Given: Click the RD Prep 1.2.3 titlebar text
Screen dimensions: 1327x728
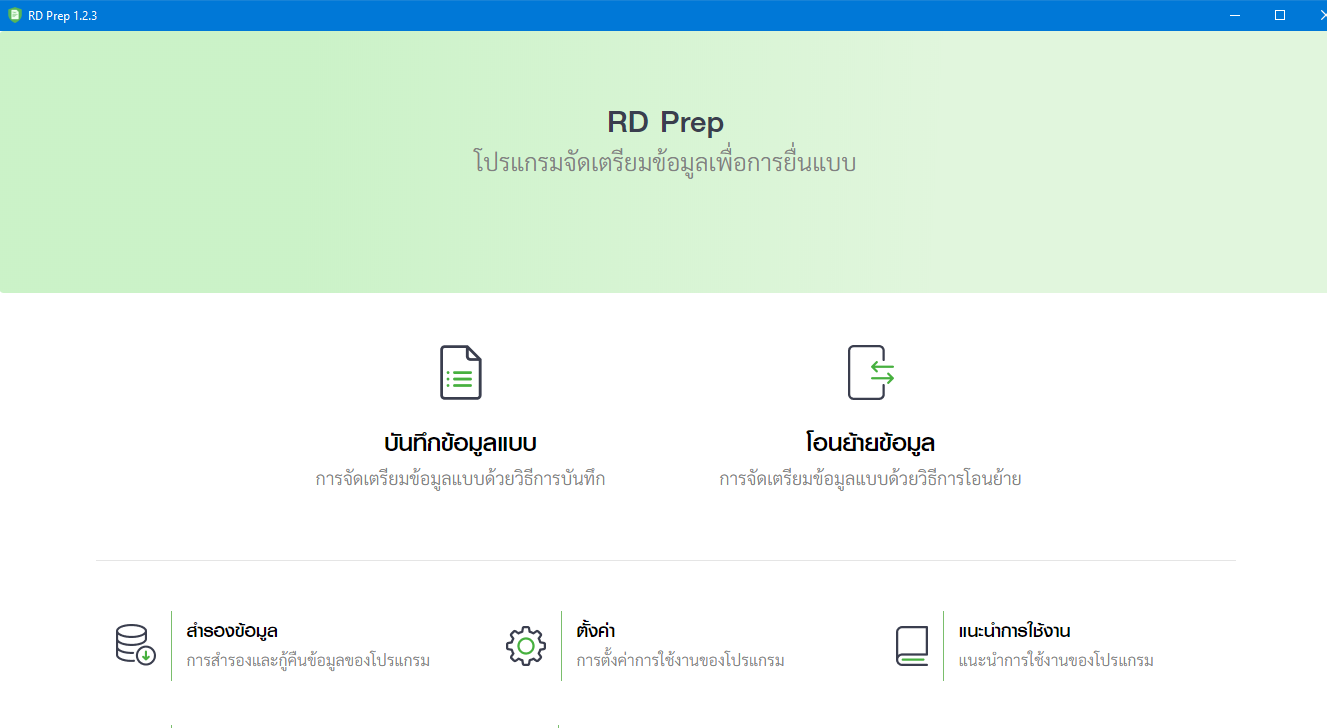Looking at the screenshot, I should coord(63,15).
